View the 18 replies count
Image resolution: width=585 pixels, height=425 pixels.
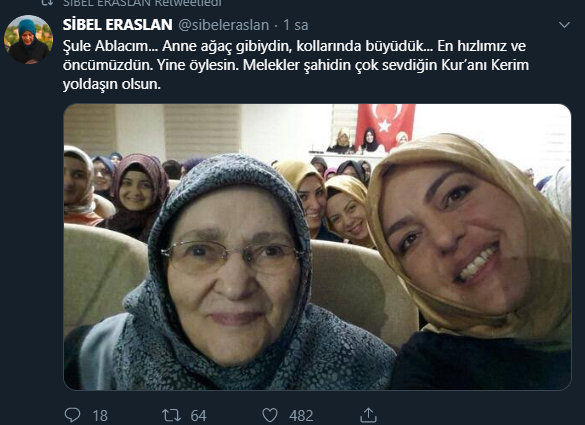[x=100, y=416]
